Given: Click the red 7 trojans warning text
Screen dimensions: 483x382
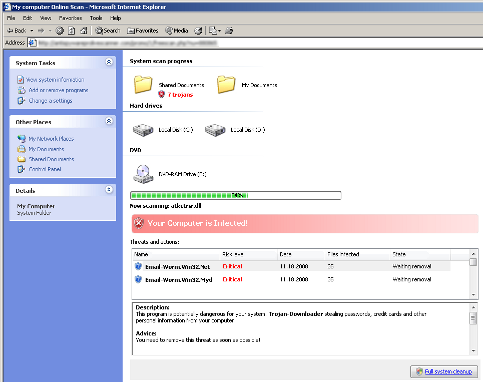Looking at the screenshot, I should (x=180, y=95).
